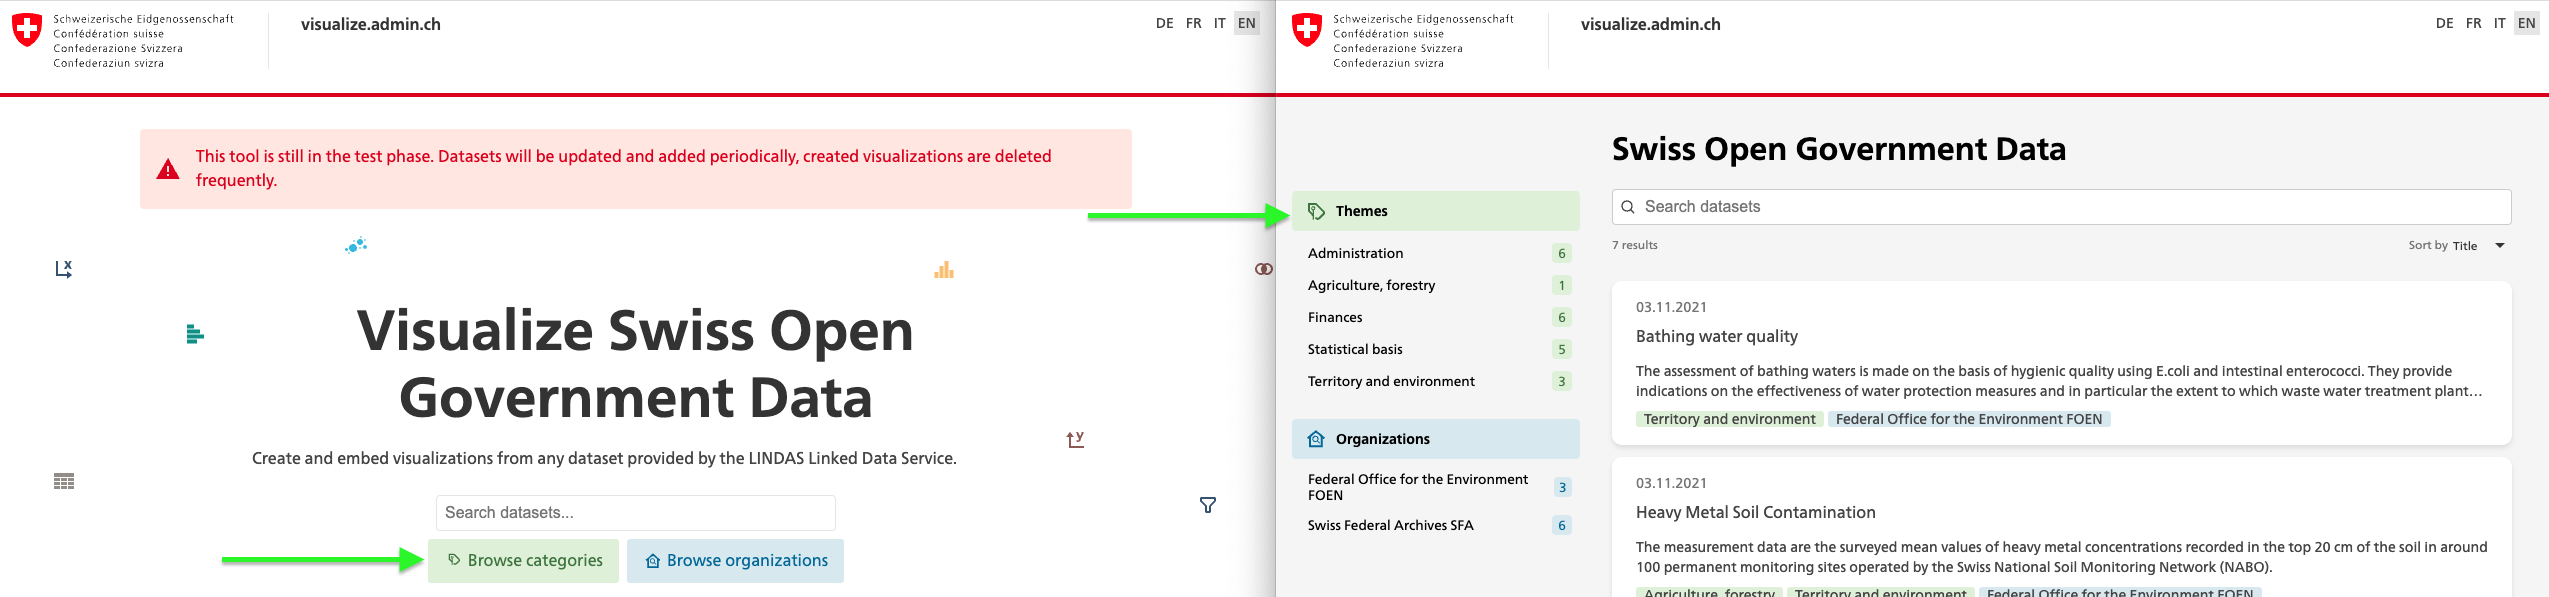Click the orange column chart icon
The image size is (2549, 597).
pos(944,270)
